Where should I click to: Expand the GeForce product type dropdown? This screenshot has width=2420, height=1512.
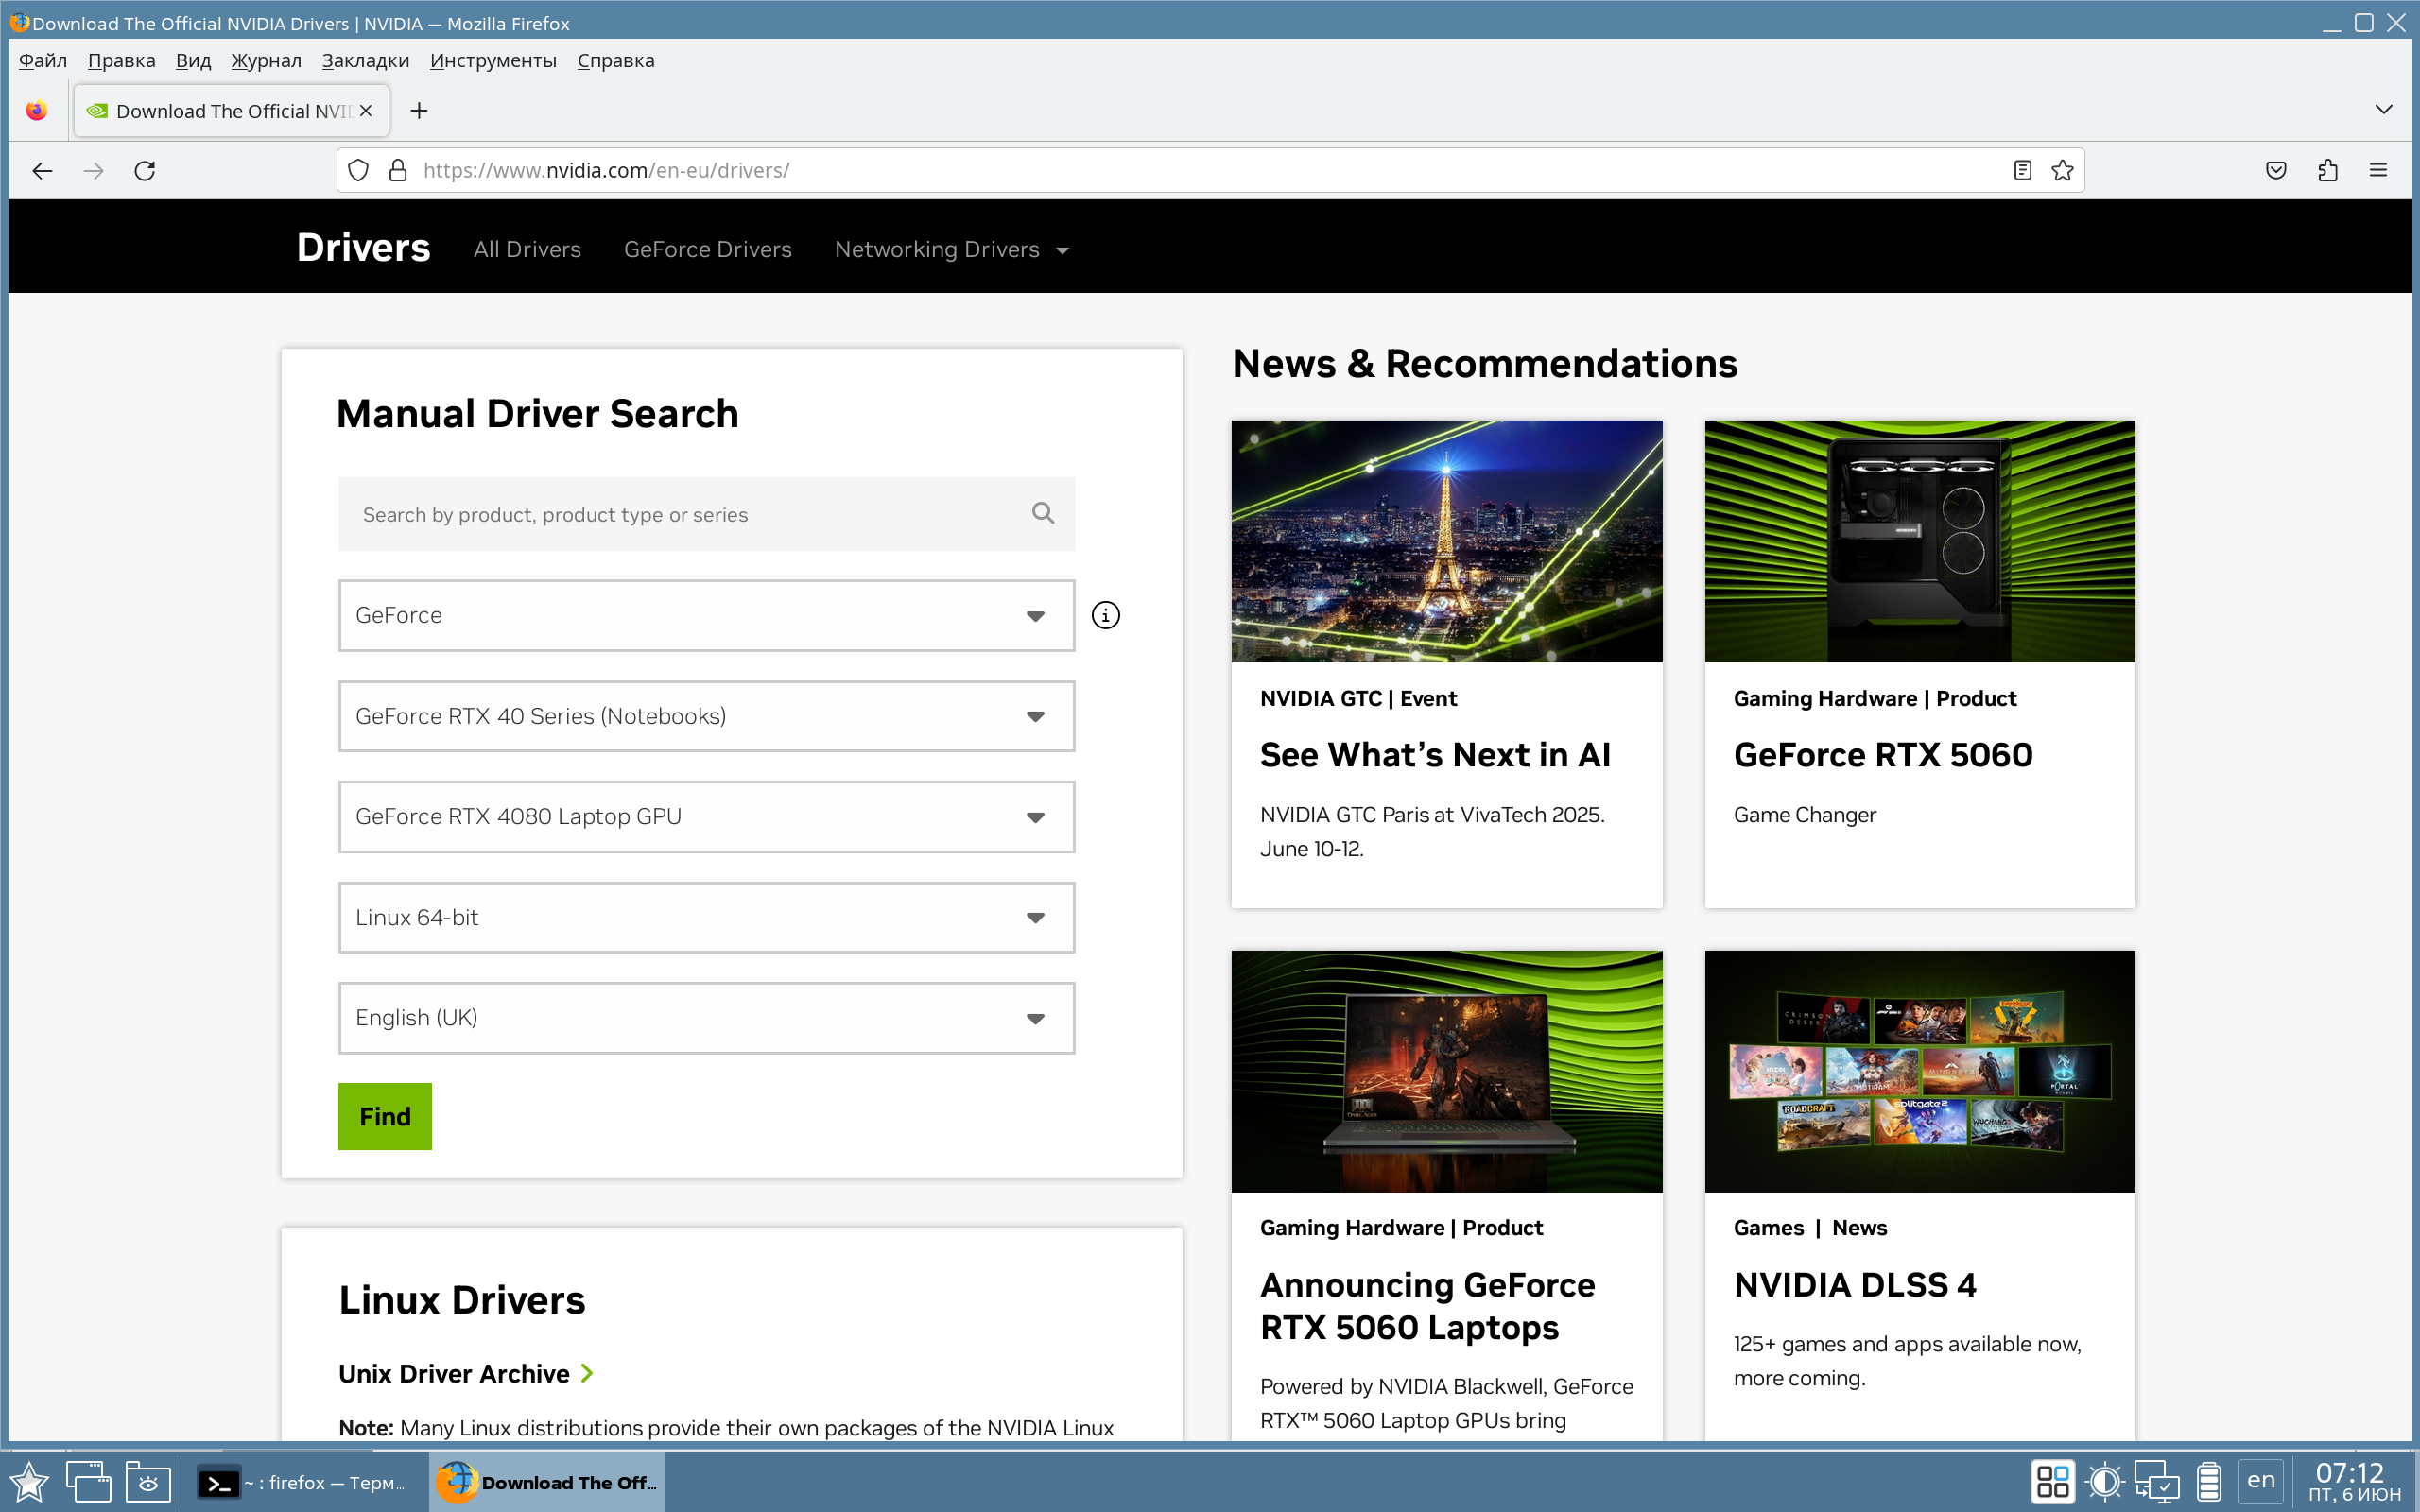tap(706, 615)
